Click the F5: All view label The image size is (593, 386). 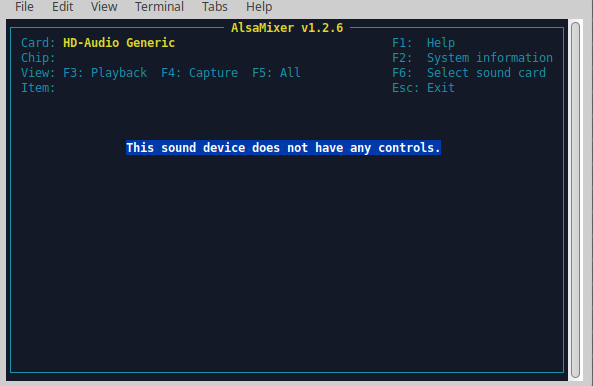[x=276, y=73]
